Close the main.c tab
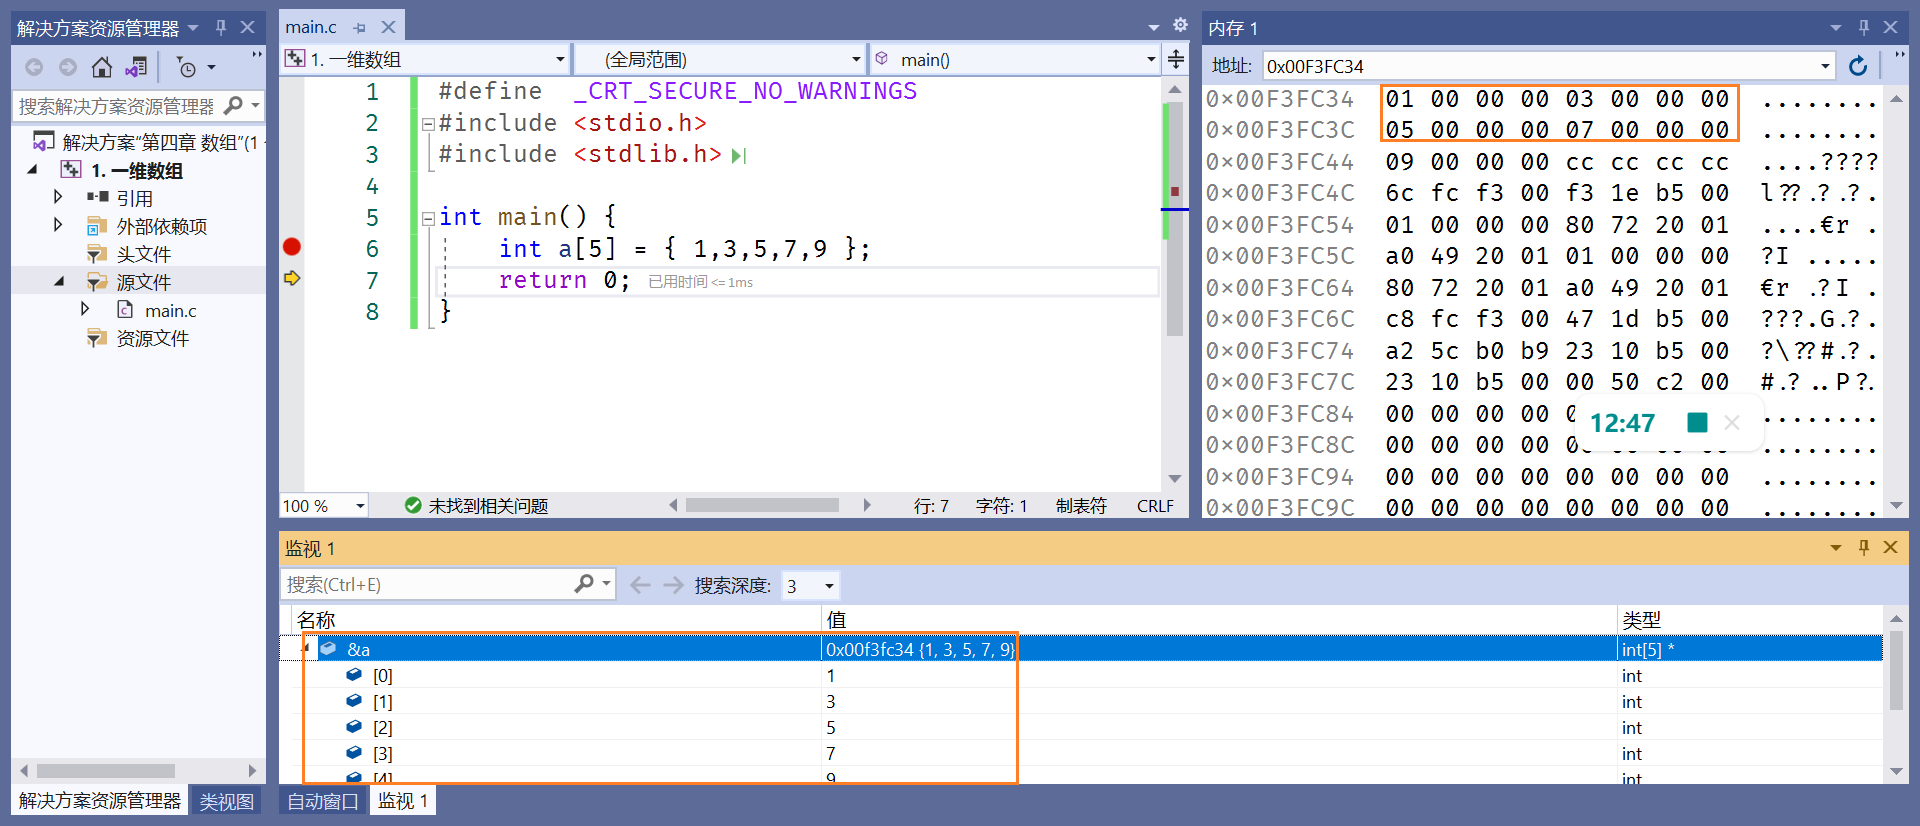Image resolution: width=1920 pixels, height=826 pixels. point(389,27)
